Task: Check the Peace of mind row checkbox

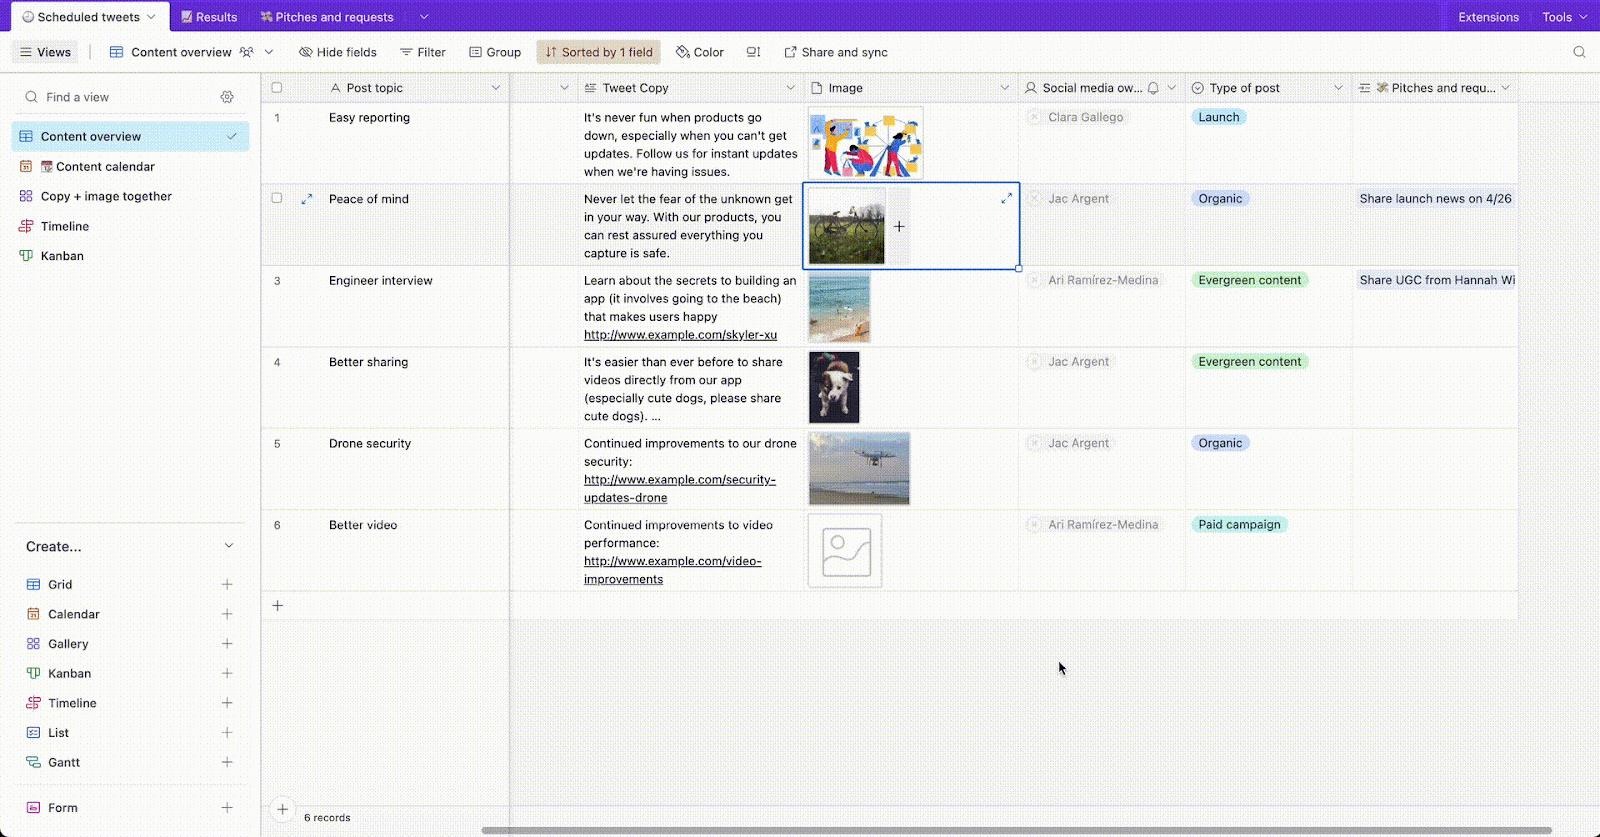Action: tap(277, 198)
